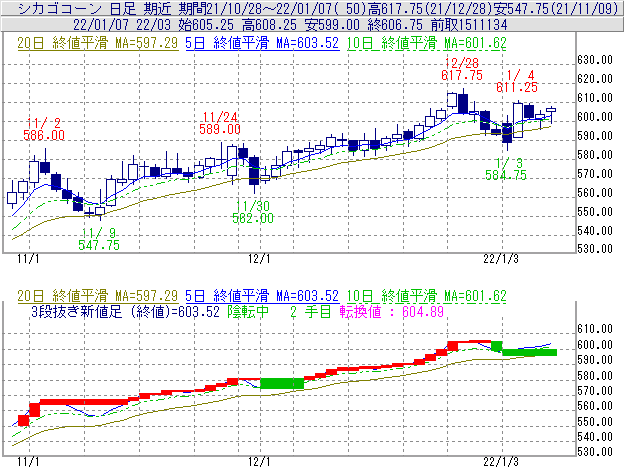Select lower chart '10日 終値平滑 MA=601.62' legend
Image resolution: width=624 pixels, height=475 pixels.
[427, 296]
